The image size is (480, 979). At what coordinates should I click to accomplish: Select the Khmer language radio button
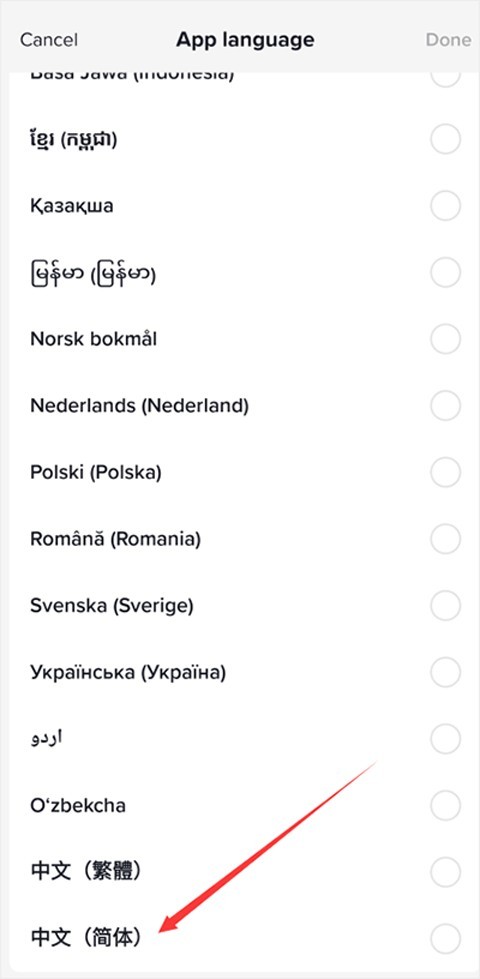(446, 139)
